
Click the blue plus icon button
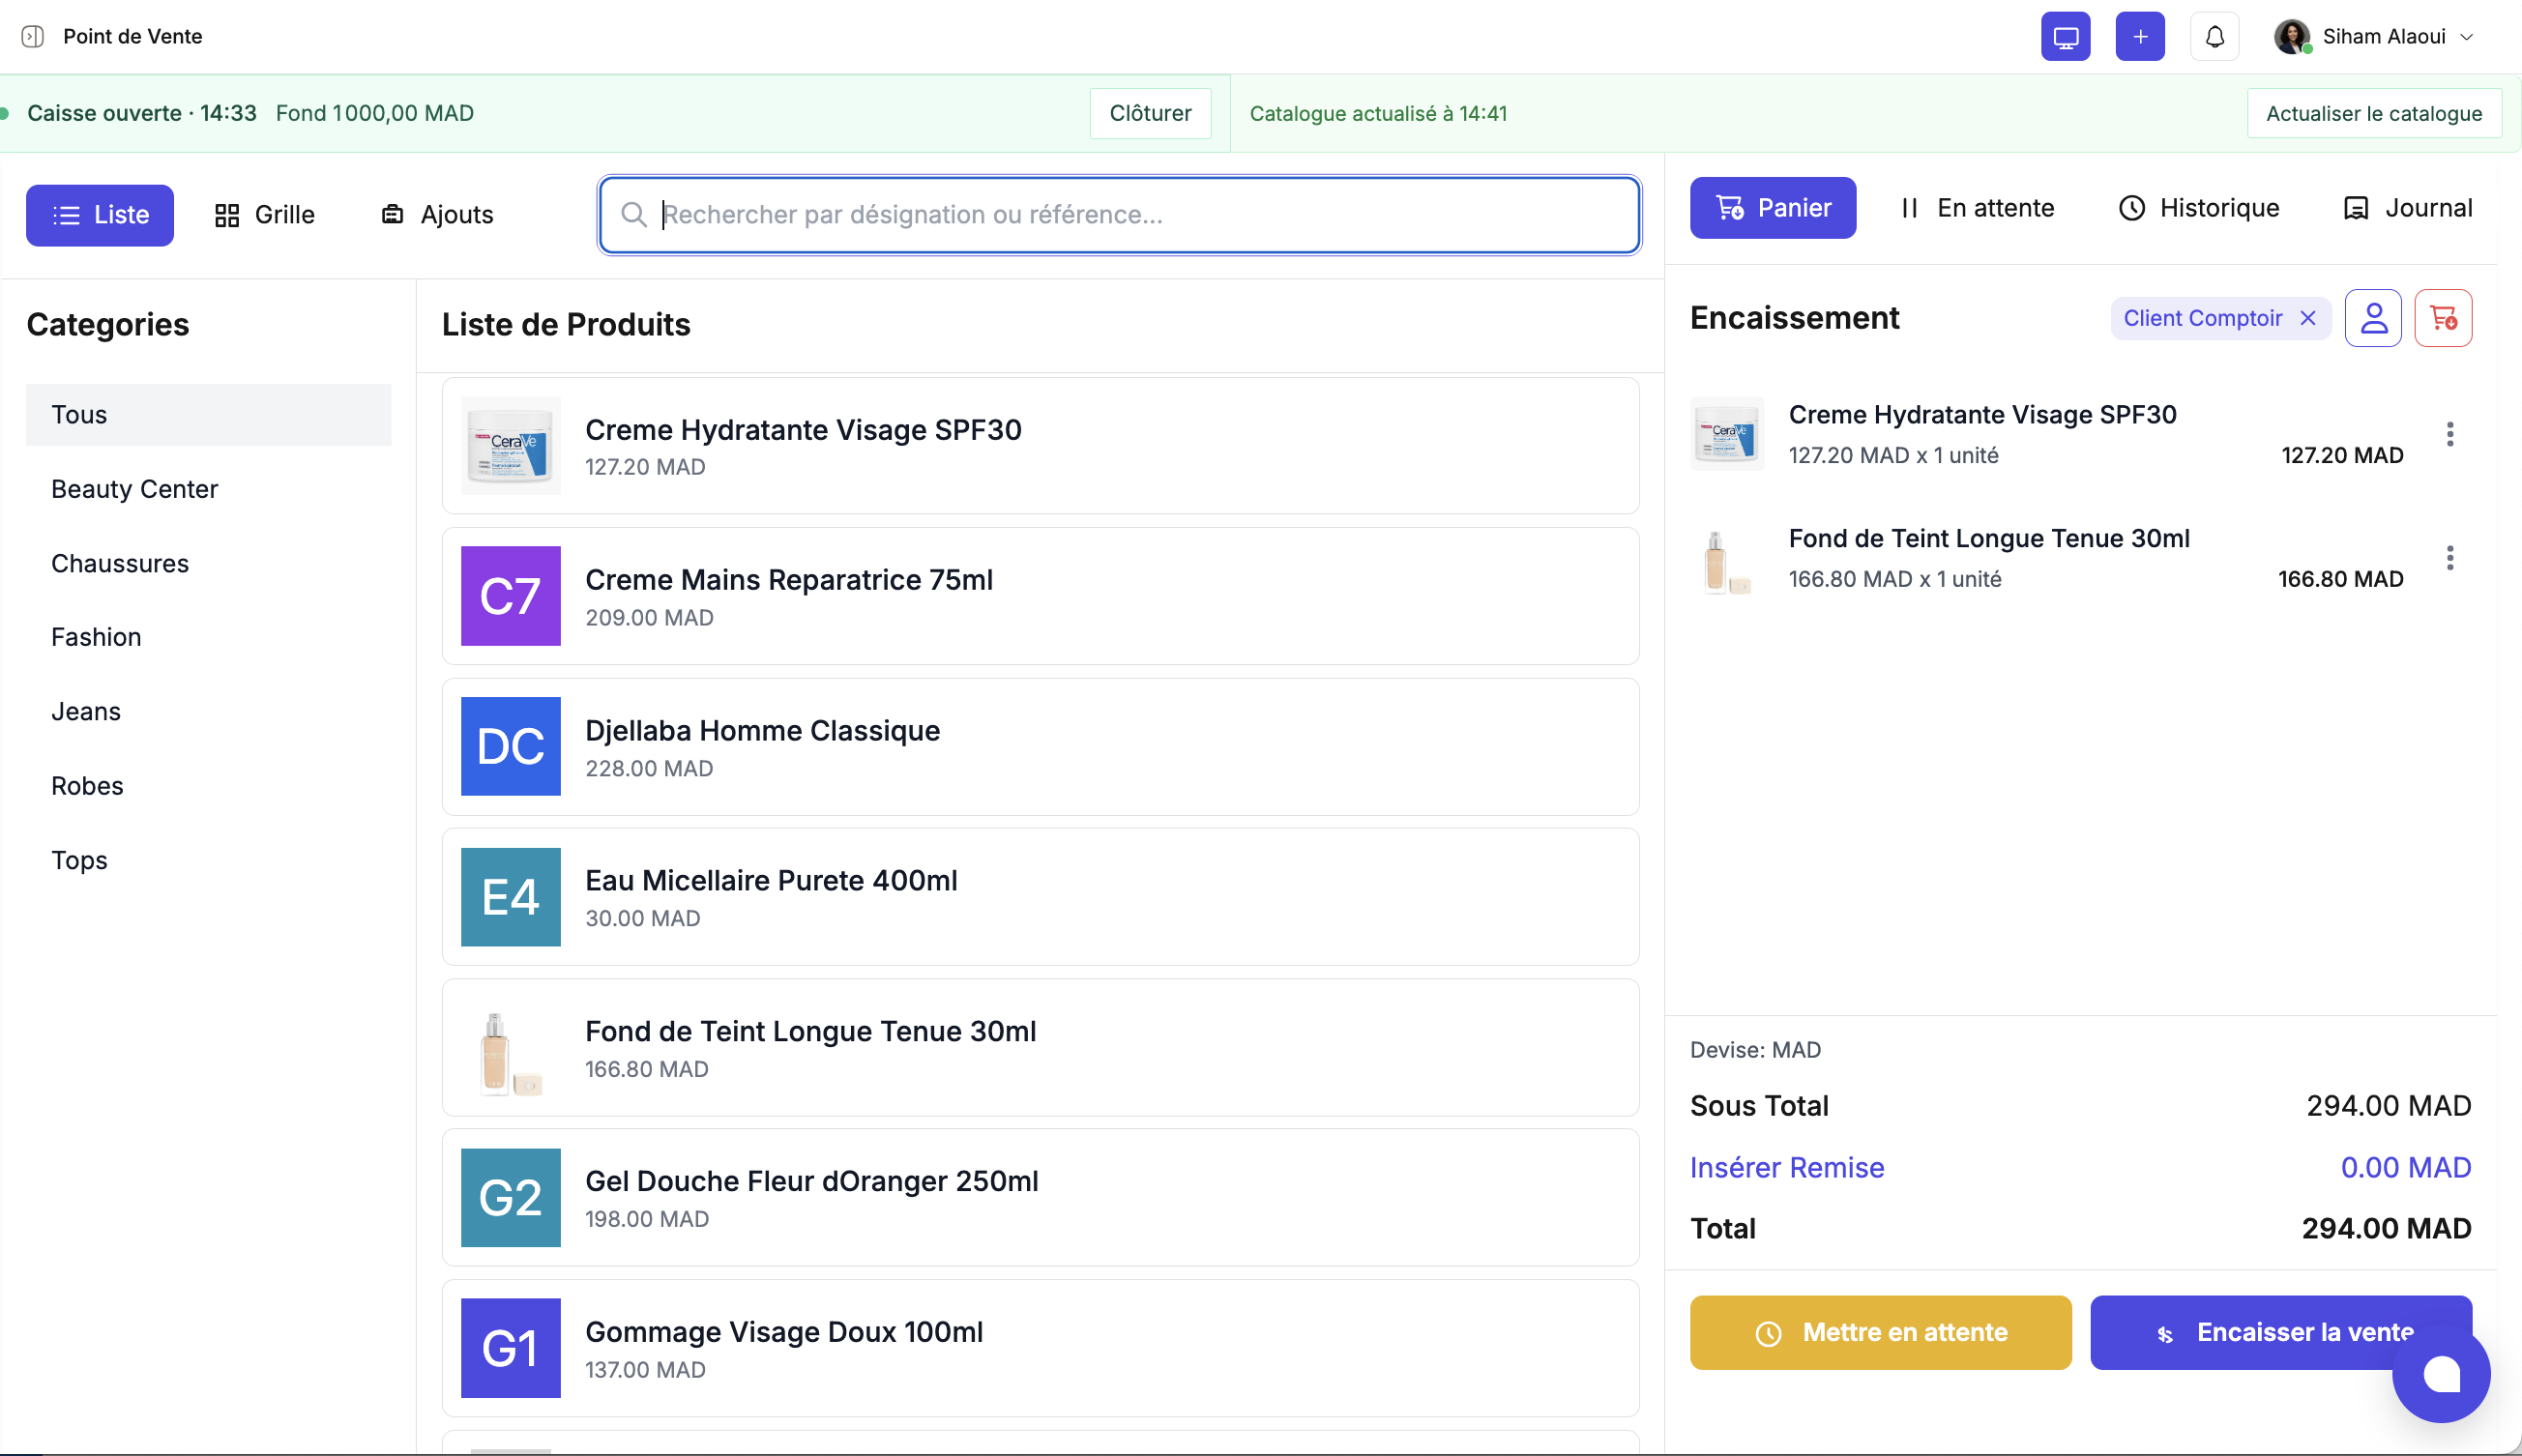click(x=2140, y=37)
